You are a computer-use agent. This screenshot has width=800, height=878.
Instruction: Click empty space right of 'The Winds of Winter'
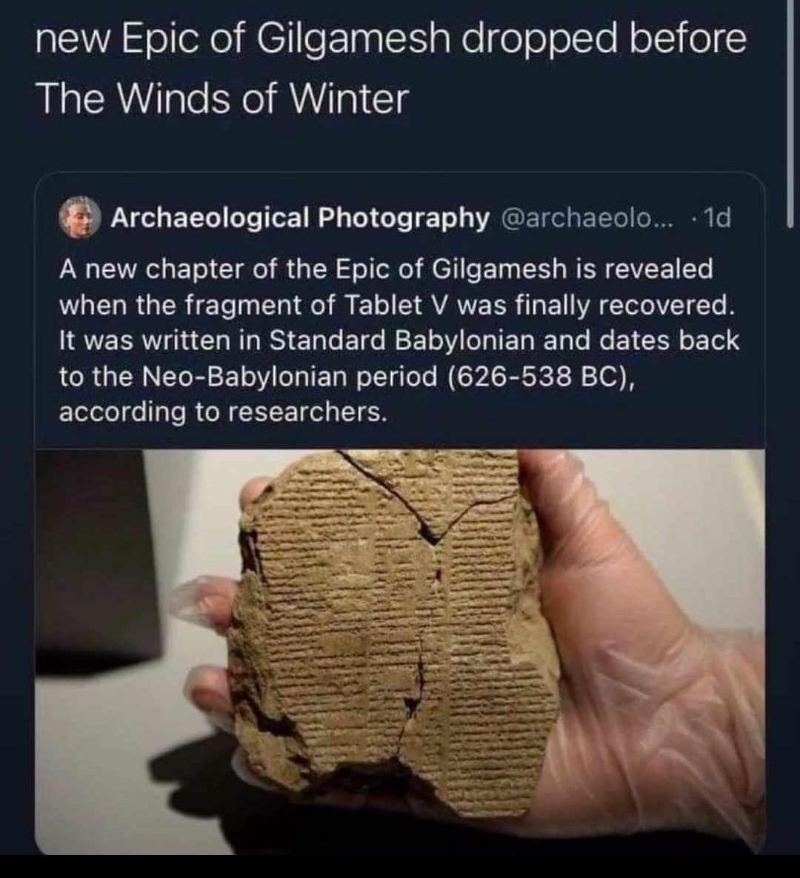point(588,99)
